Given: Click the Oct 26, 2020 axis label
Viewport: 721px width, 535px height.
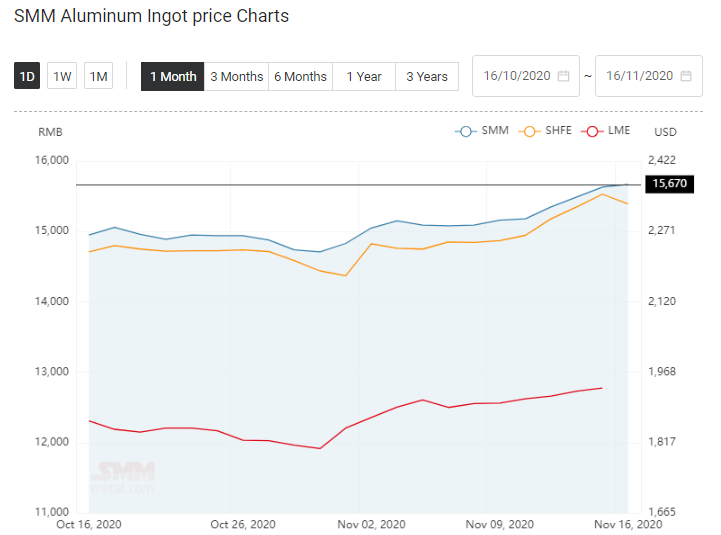Looking at the screenshot, I should (243, 524).
